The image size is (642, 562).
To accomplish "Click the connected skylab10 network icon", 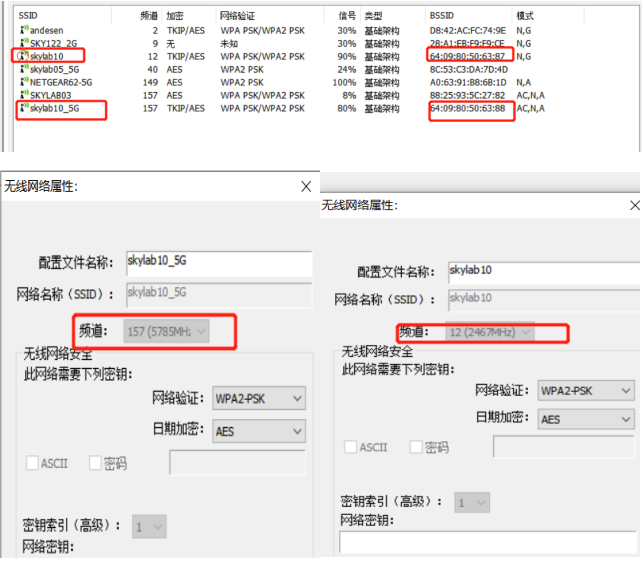I will coord(23,57).
